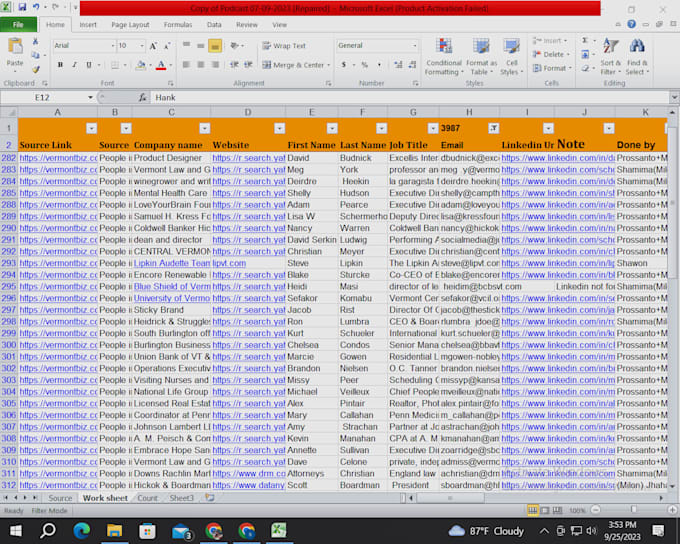Click Undo arrow in Quick Access Toolbar
Image resolution: width=680 pixels, height=544 pixels.
tap(36, 7)
